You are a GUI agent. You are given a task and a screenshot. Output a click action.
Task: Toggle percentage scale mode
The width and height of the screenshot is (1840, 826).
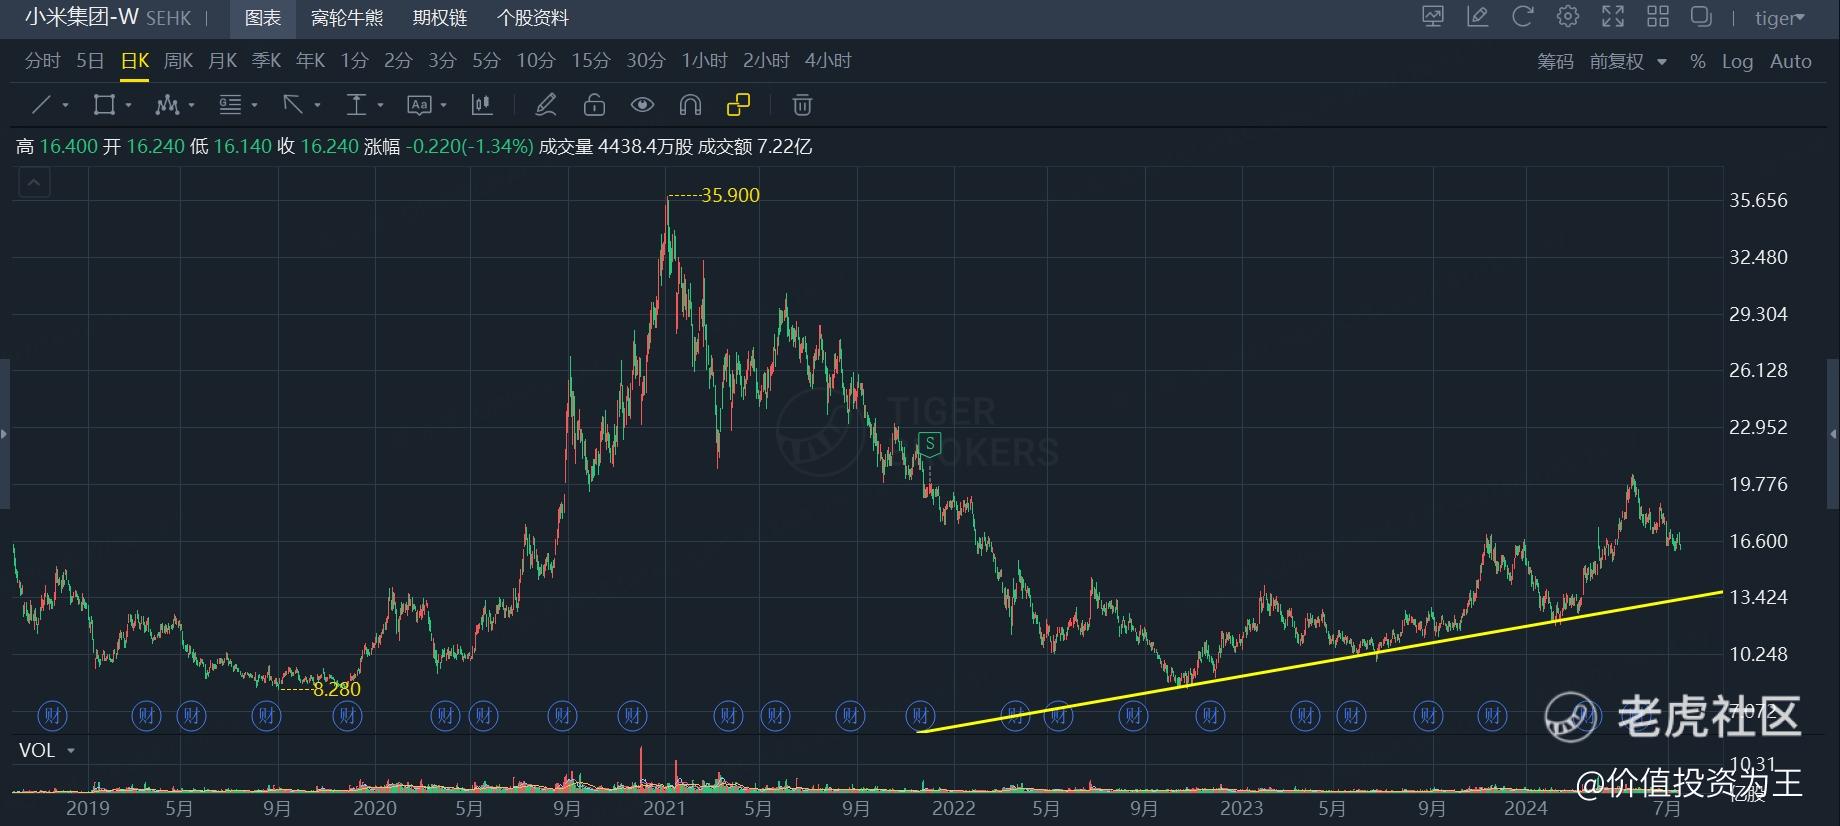point(1698,61)
